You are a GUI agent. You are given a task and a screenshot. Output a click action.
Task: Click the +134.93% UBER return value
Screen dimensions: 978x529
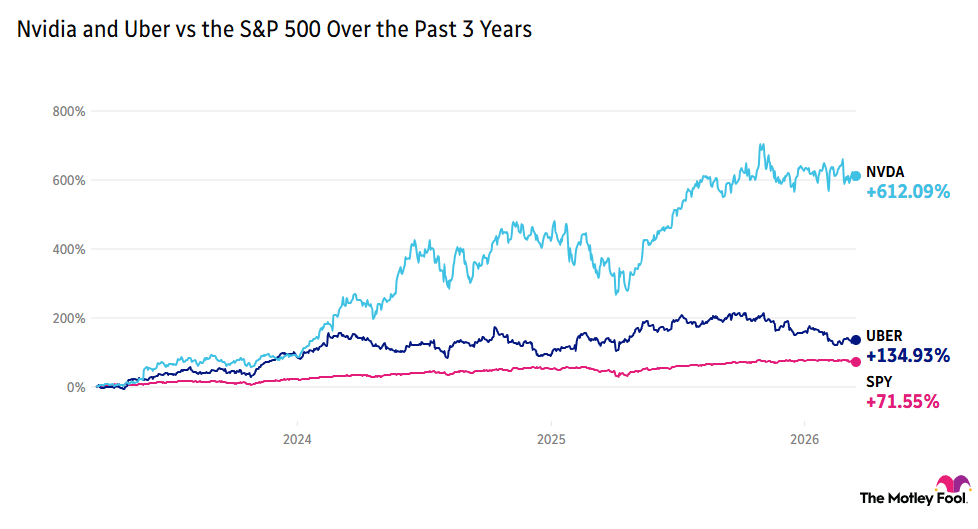[x=907, y=356]
